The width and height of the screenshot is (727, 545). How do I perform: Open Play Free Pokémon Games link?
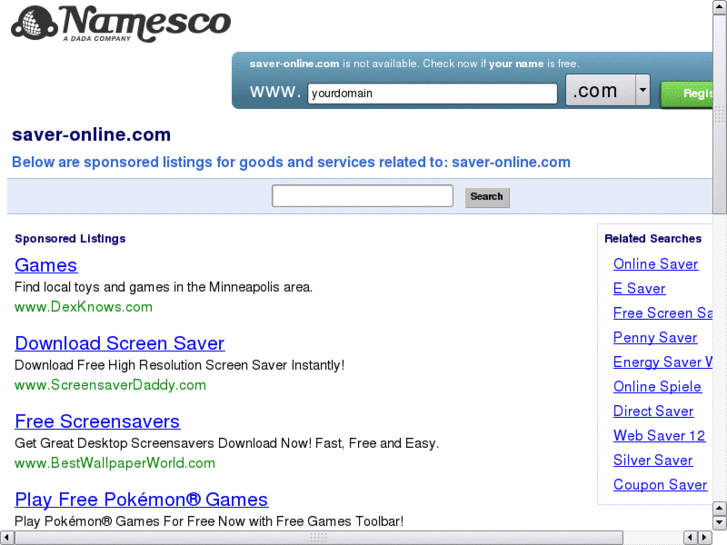[141, 500]
